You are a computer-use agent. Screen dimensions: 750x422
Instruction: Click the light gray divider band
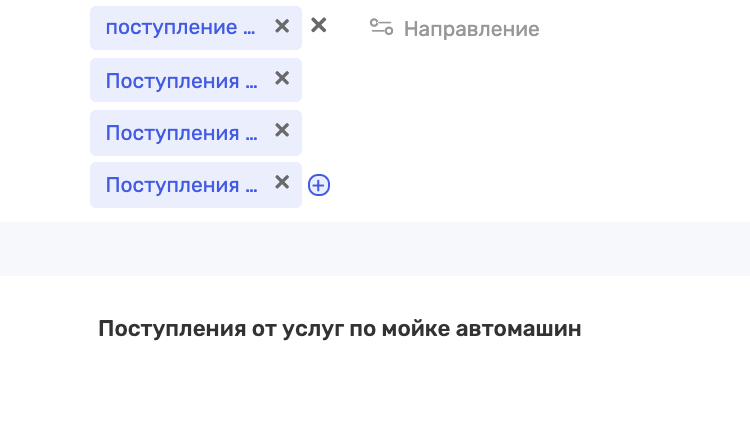375,249
